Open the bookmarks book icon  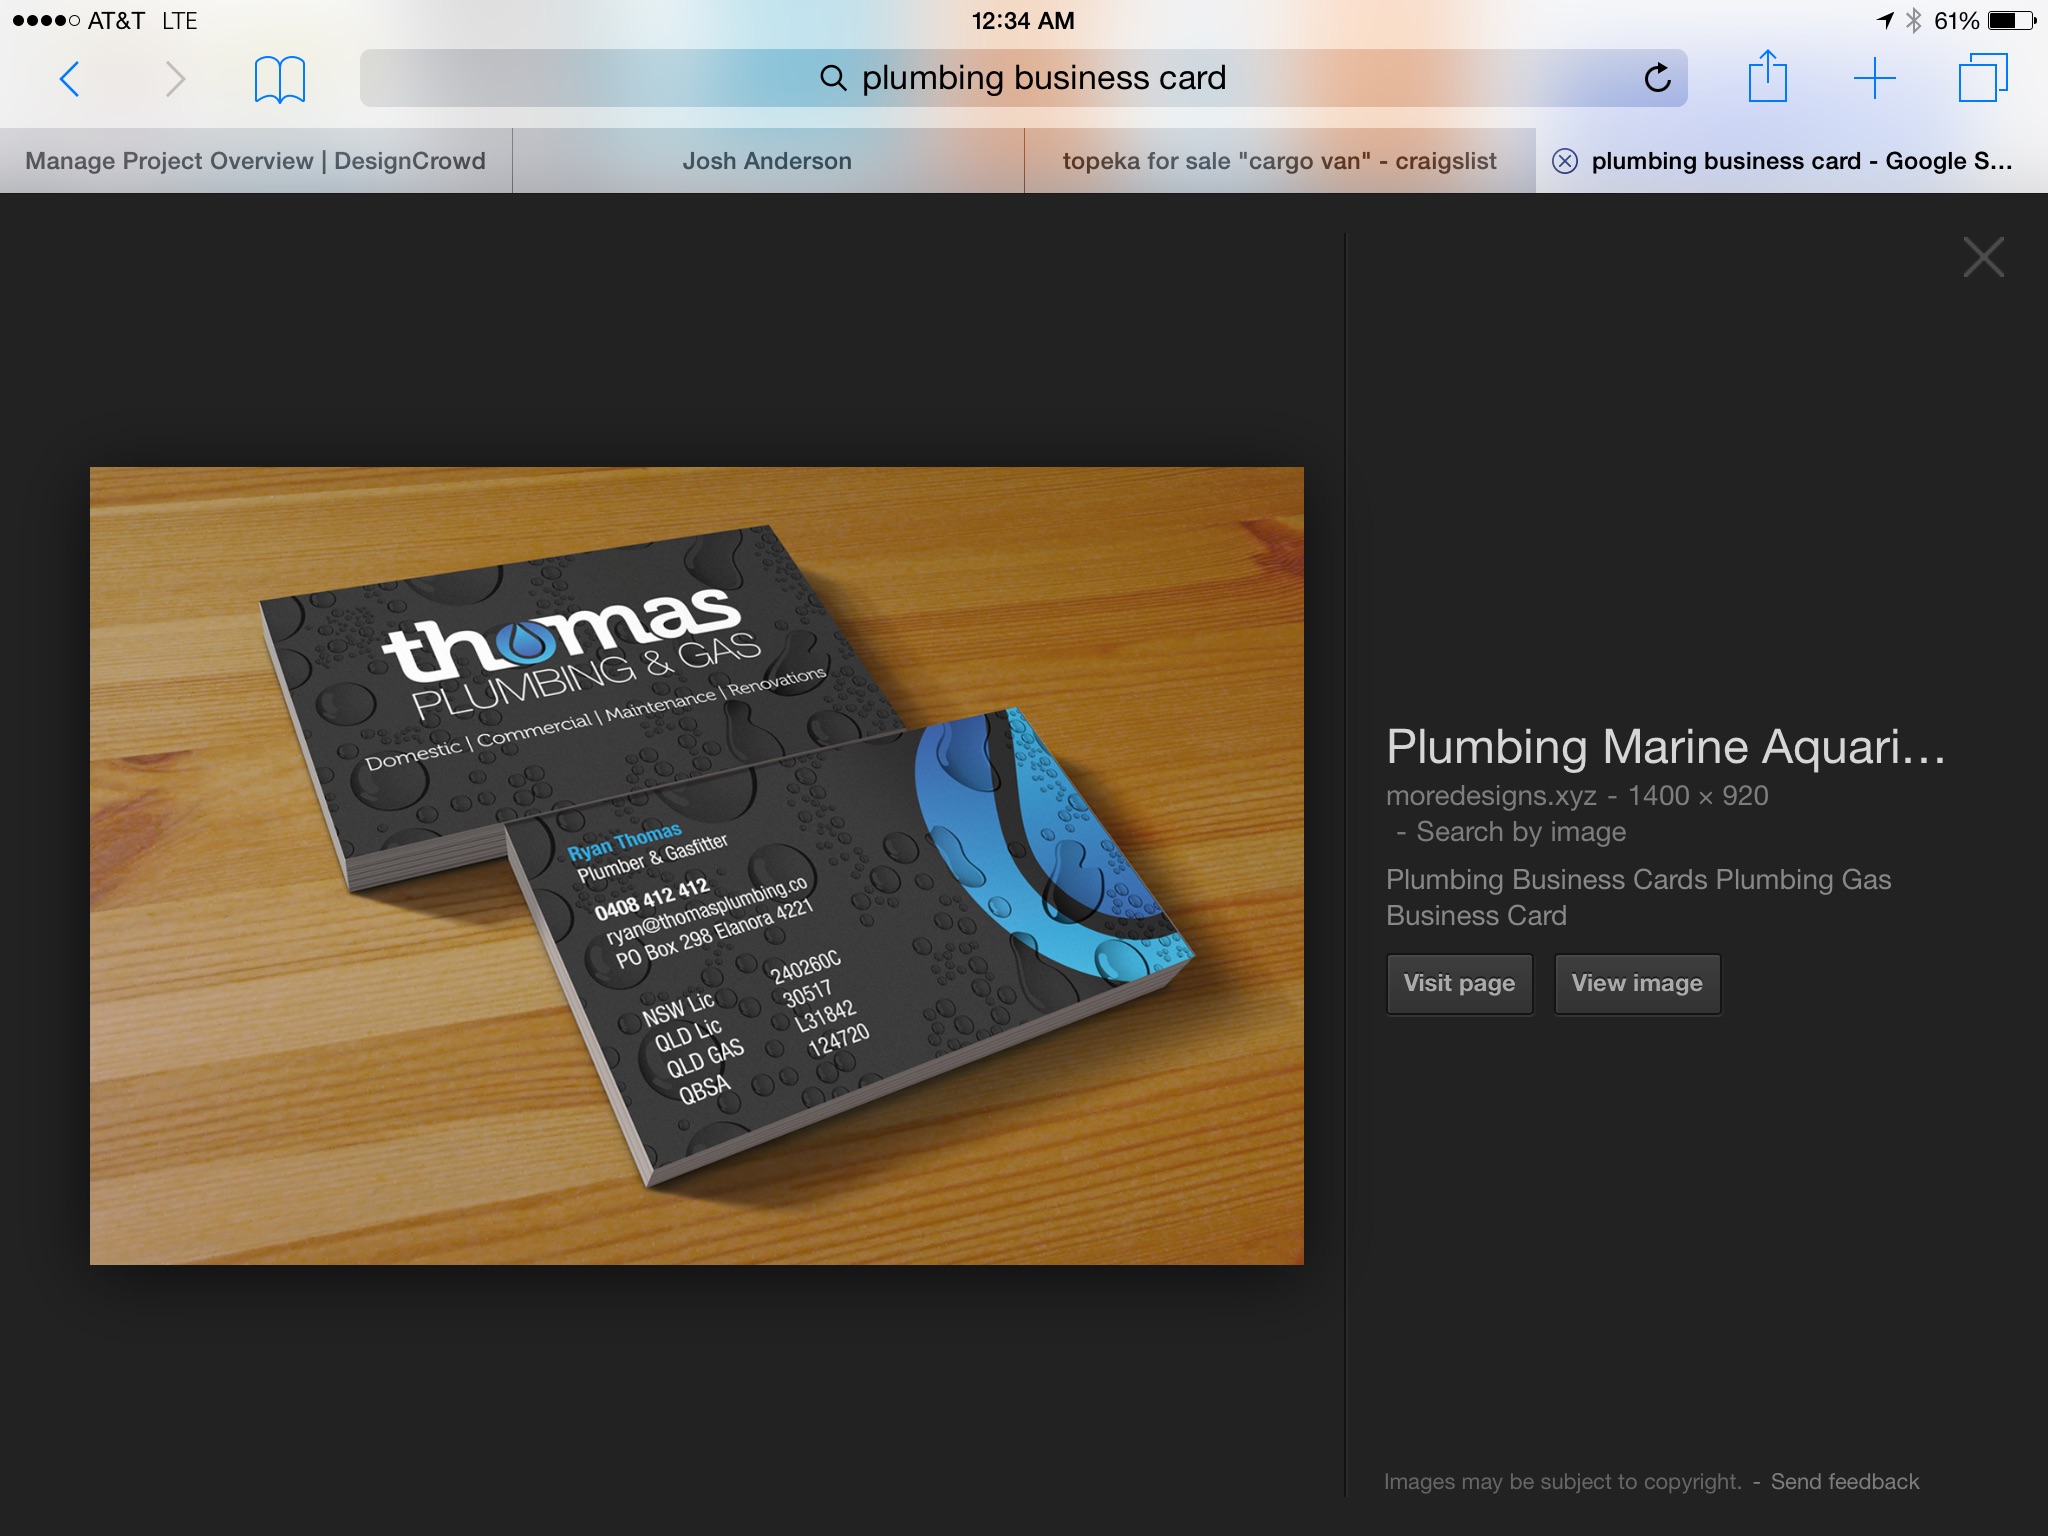[x=279, y=79]
